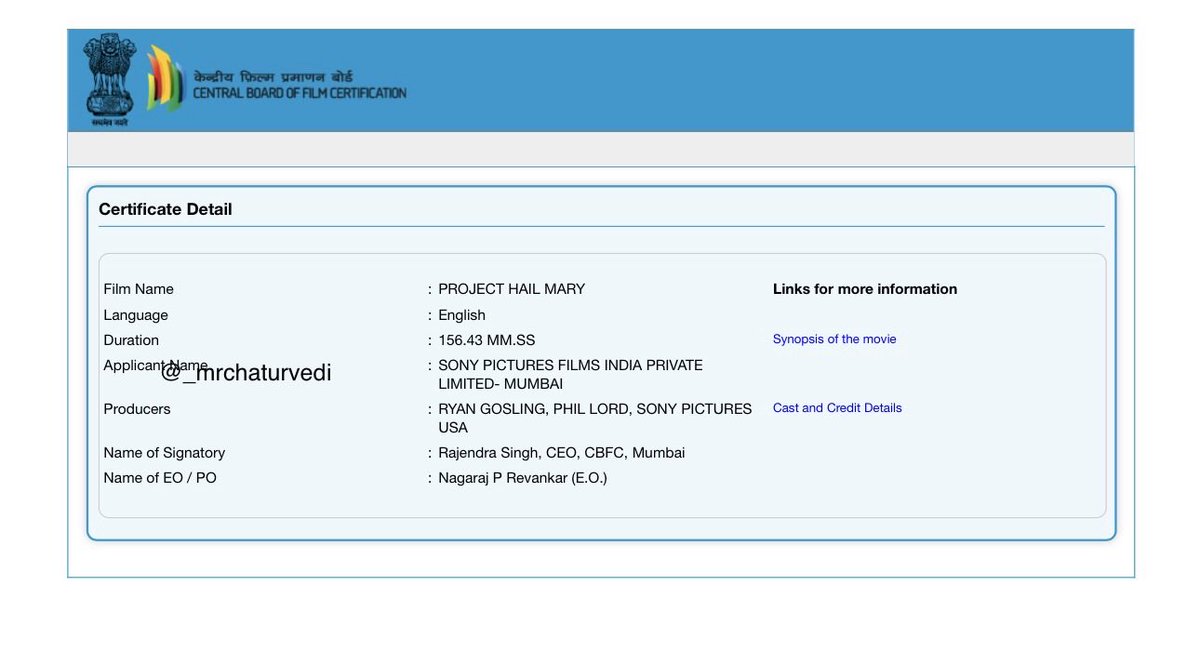Click the Certificate Detail heading
Screen dimensions: 1200x665
tap(165, 209)
